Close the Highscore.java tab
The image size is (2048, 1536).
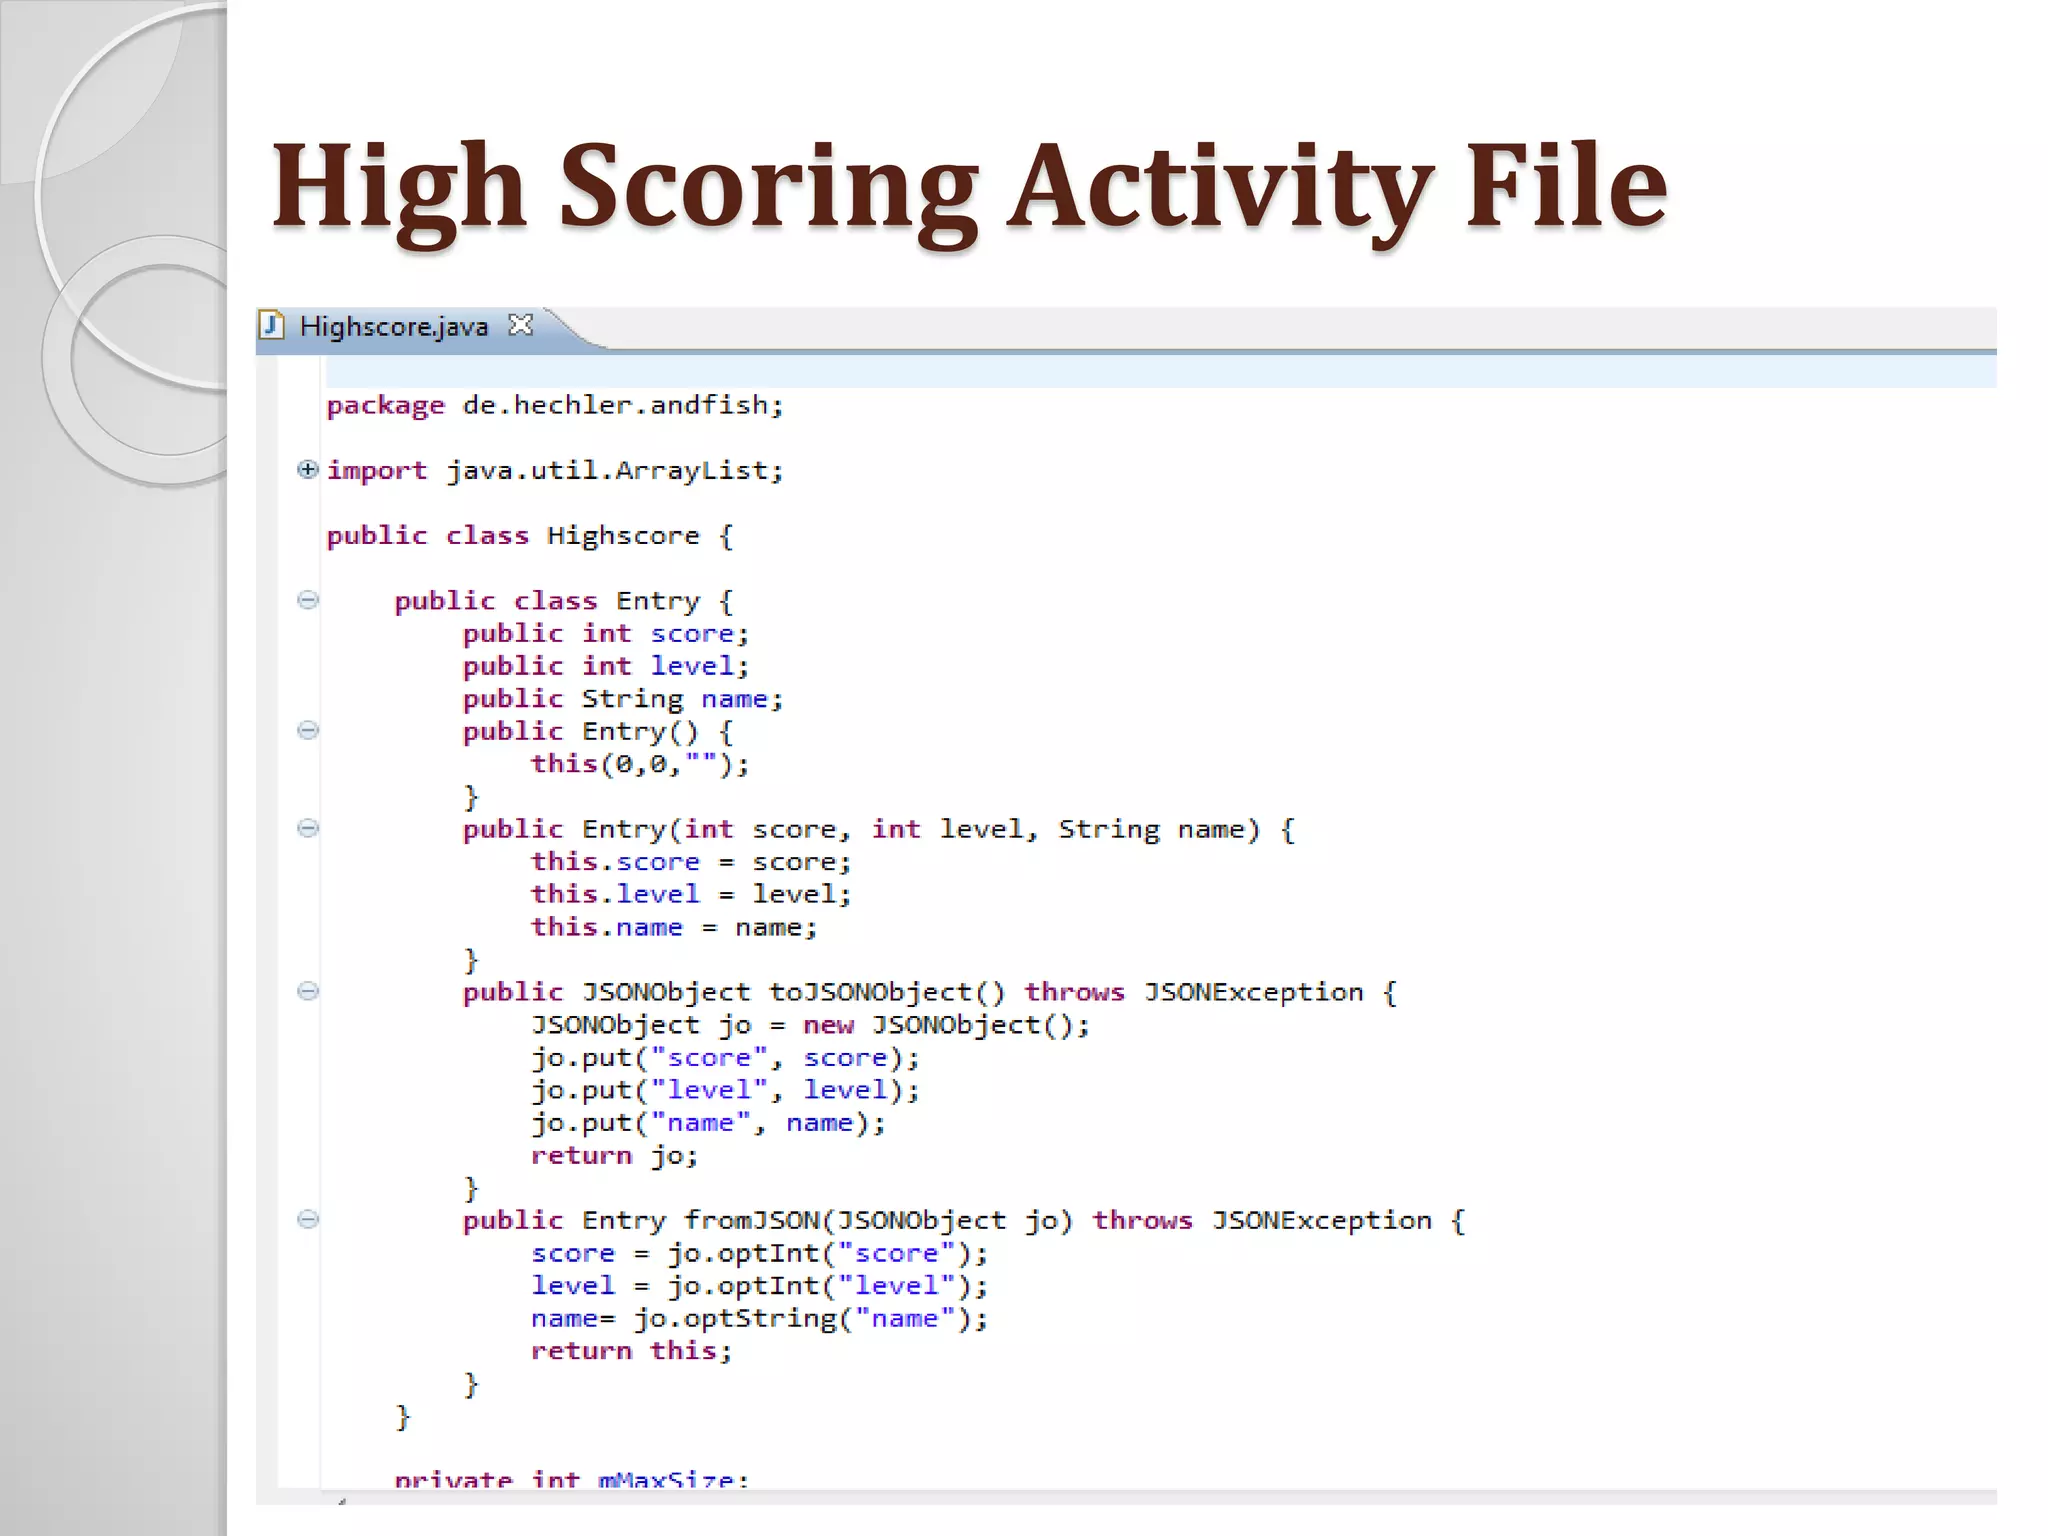click(x=520, y=325)
